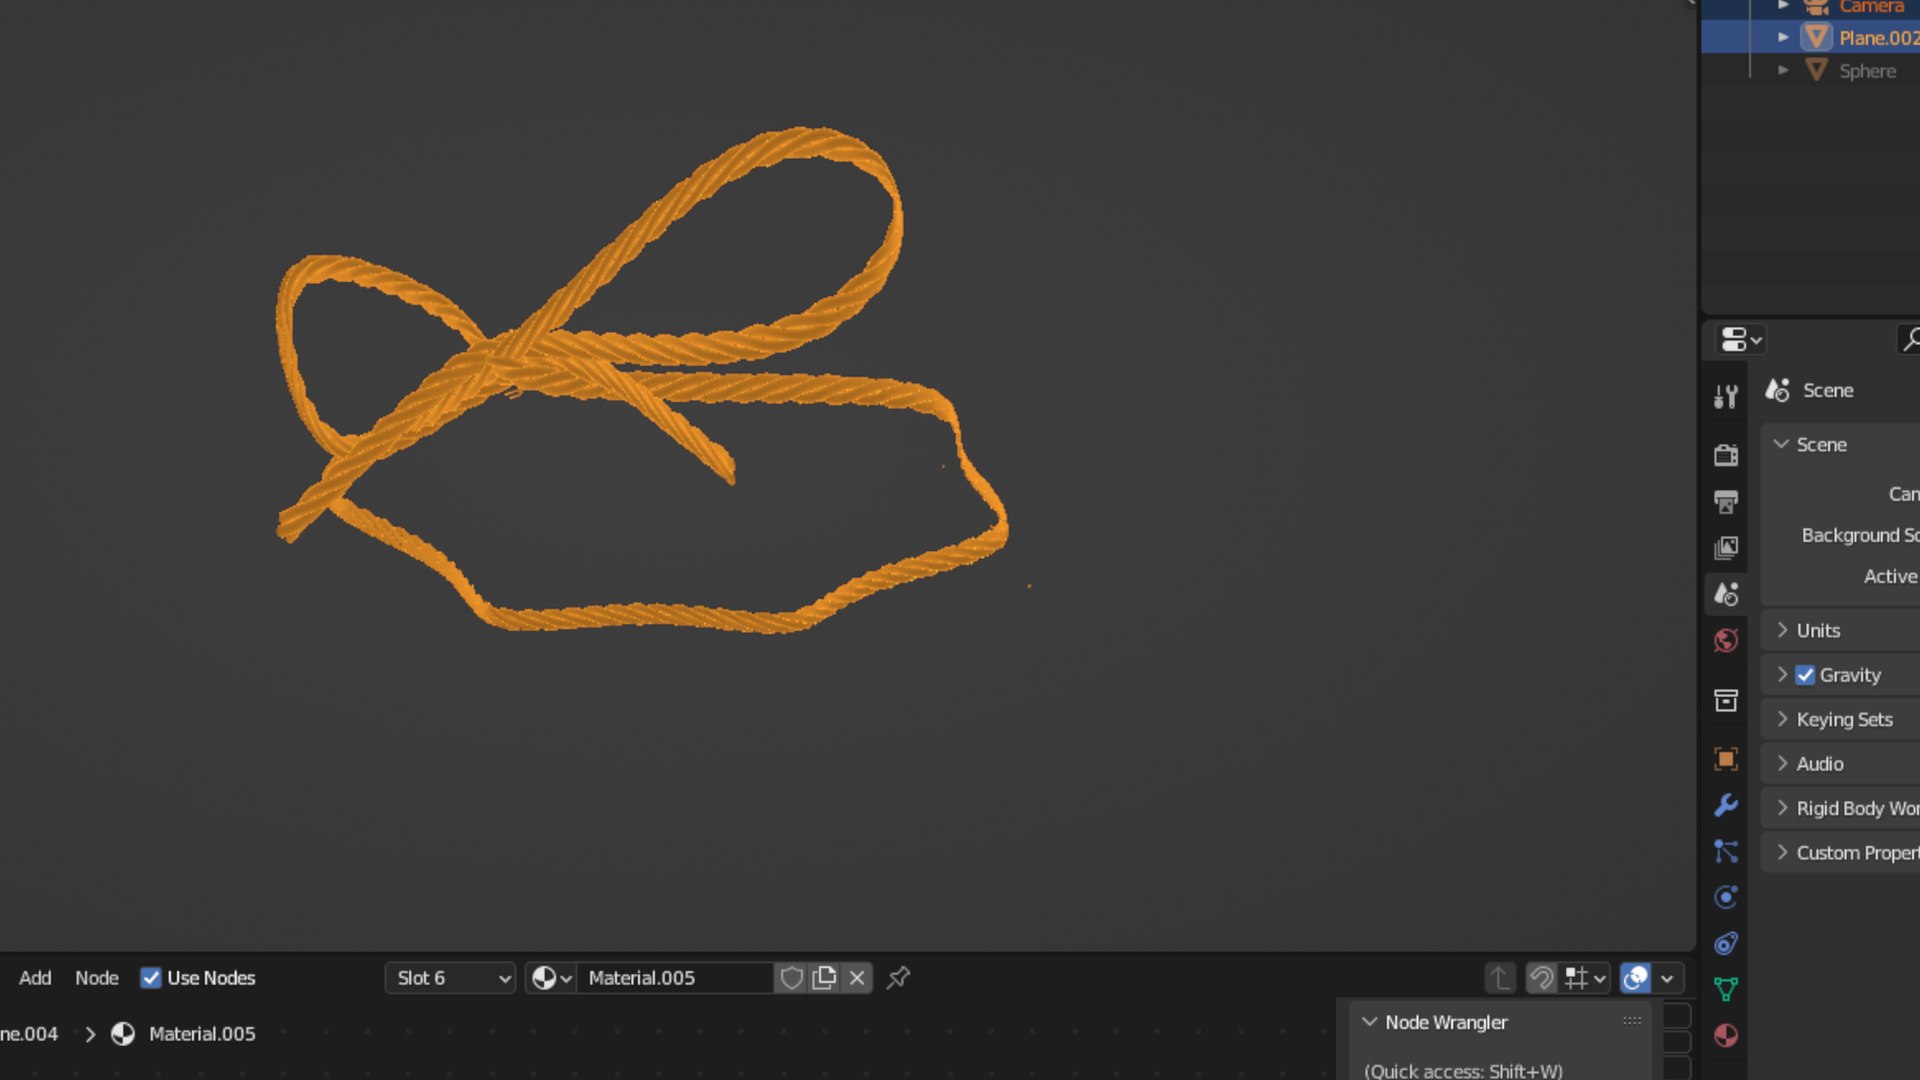Viewport: 1920px width, 1080px height.
Task: Toggle node snapping magnet
Action: (x=1542, y=978)
